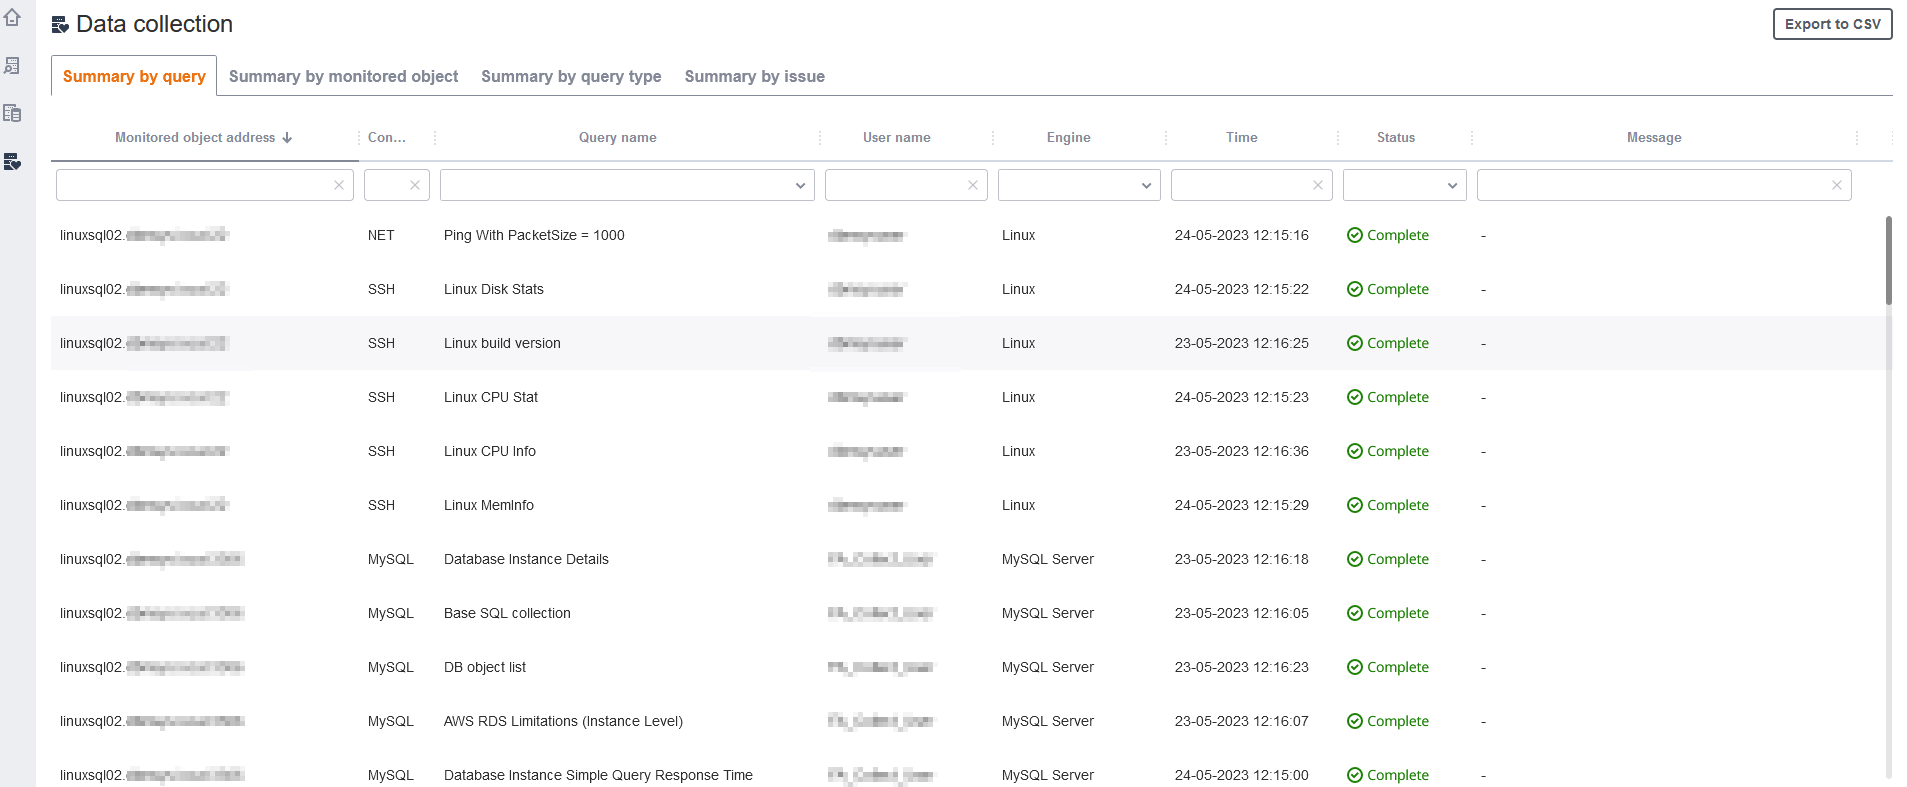Export the table to CSV
This screenshot has height=787, width=1907.
[1832, 24]
